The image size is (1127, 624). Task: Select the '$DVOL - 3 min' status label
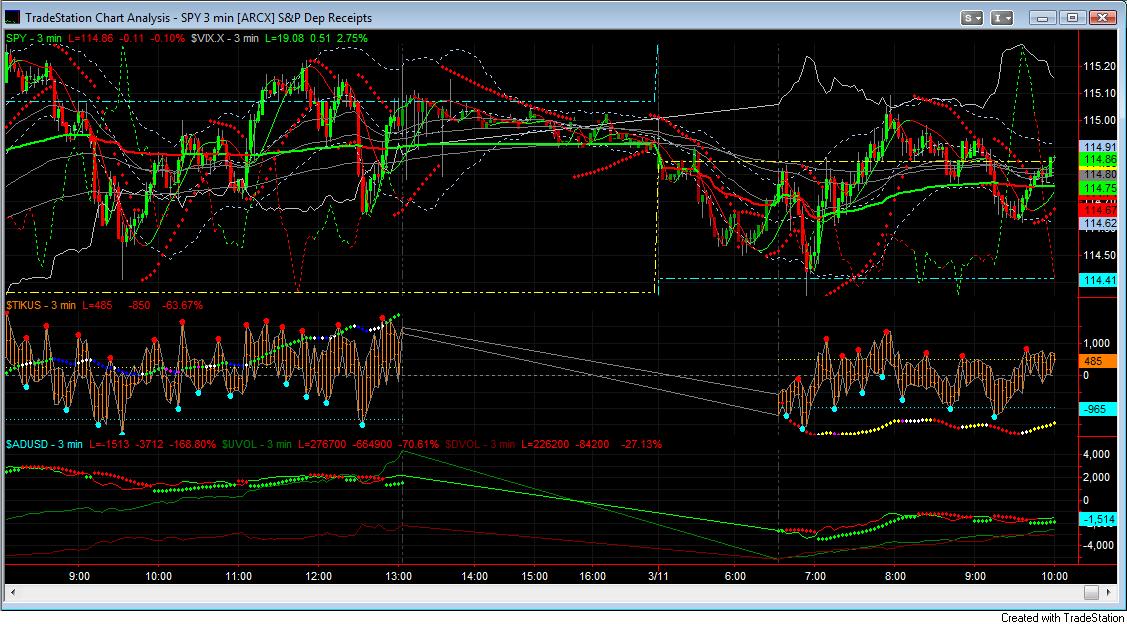pos(480,445)
